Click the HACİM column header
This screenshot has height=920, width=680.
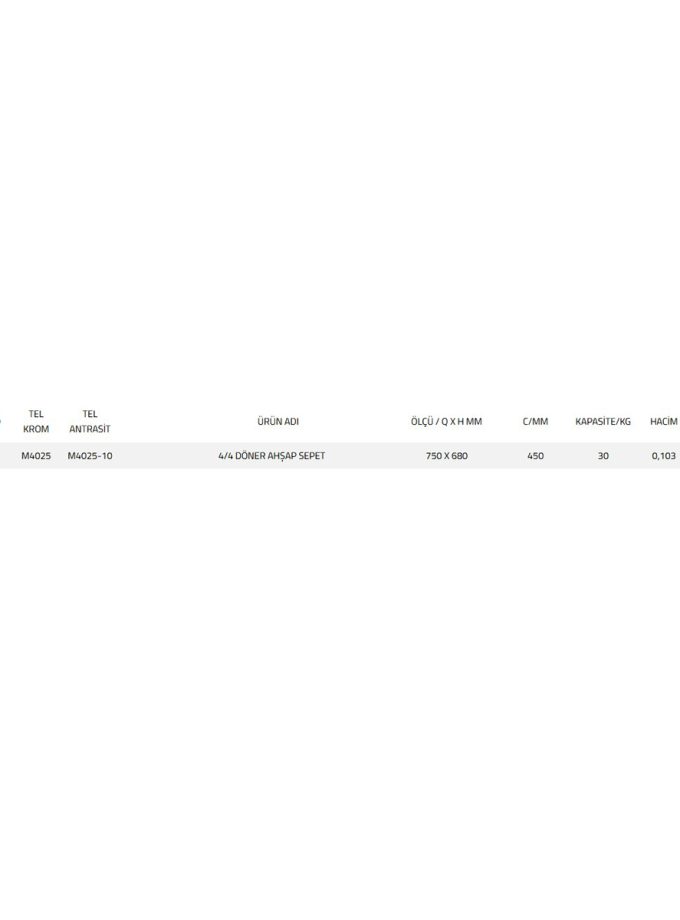[x=664, y=421]
